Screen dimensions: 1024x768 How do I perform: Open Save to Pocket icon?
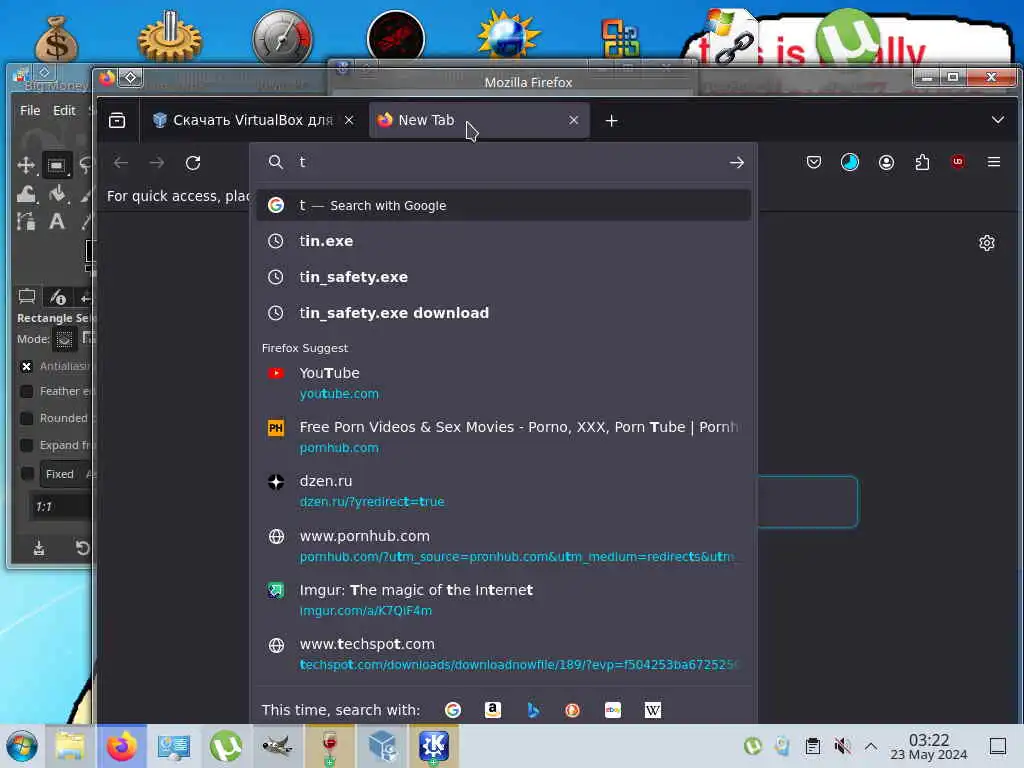(814, 162)
